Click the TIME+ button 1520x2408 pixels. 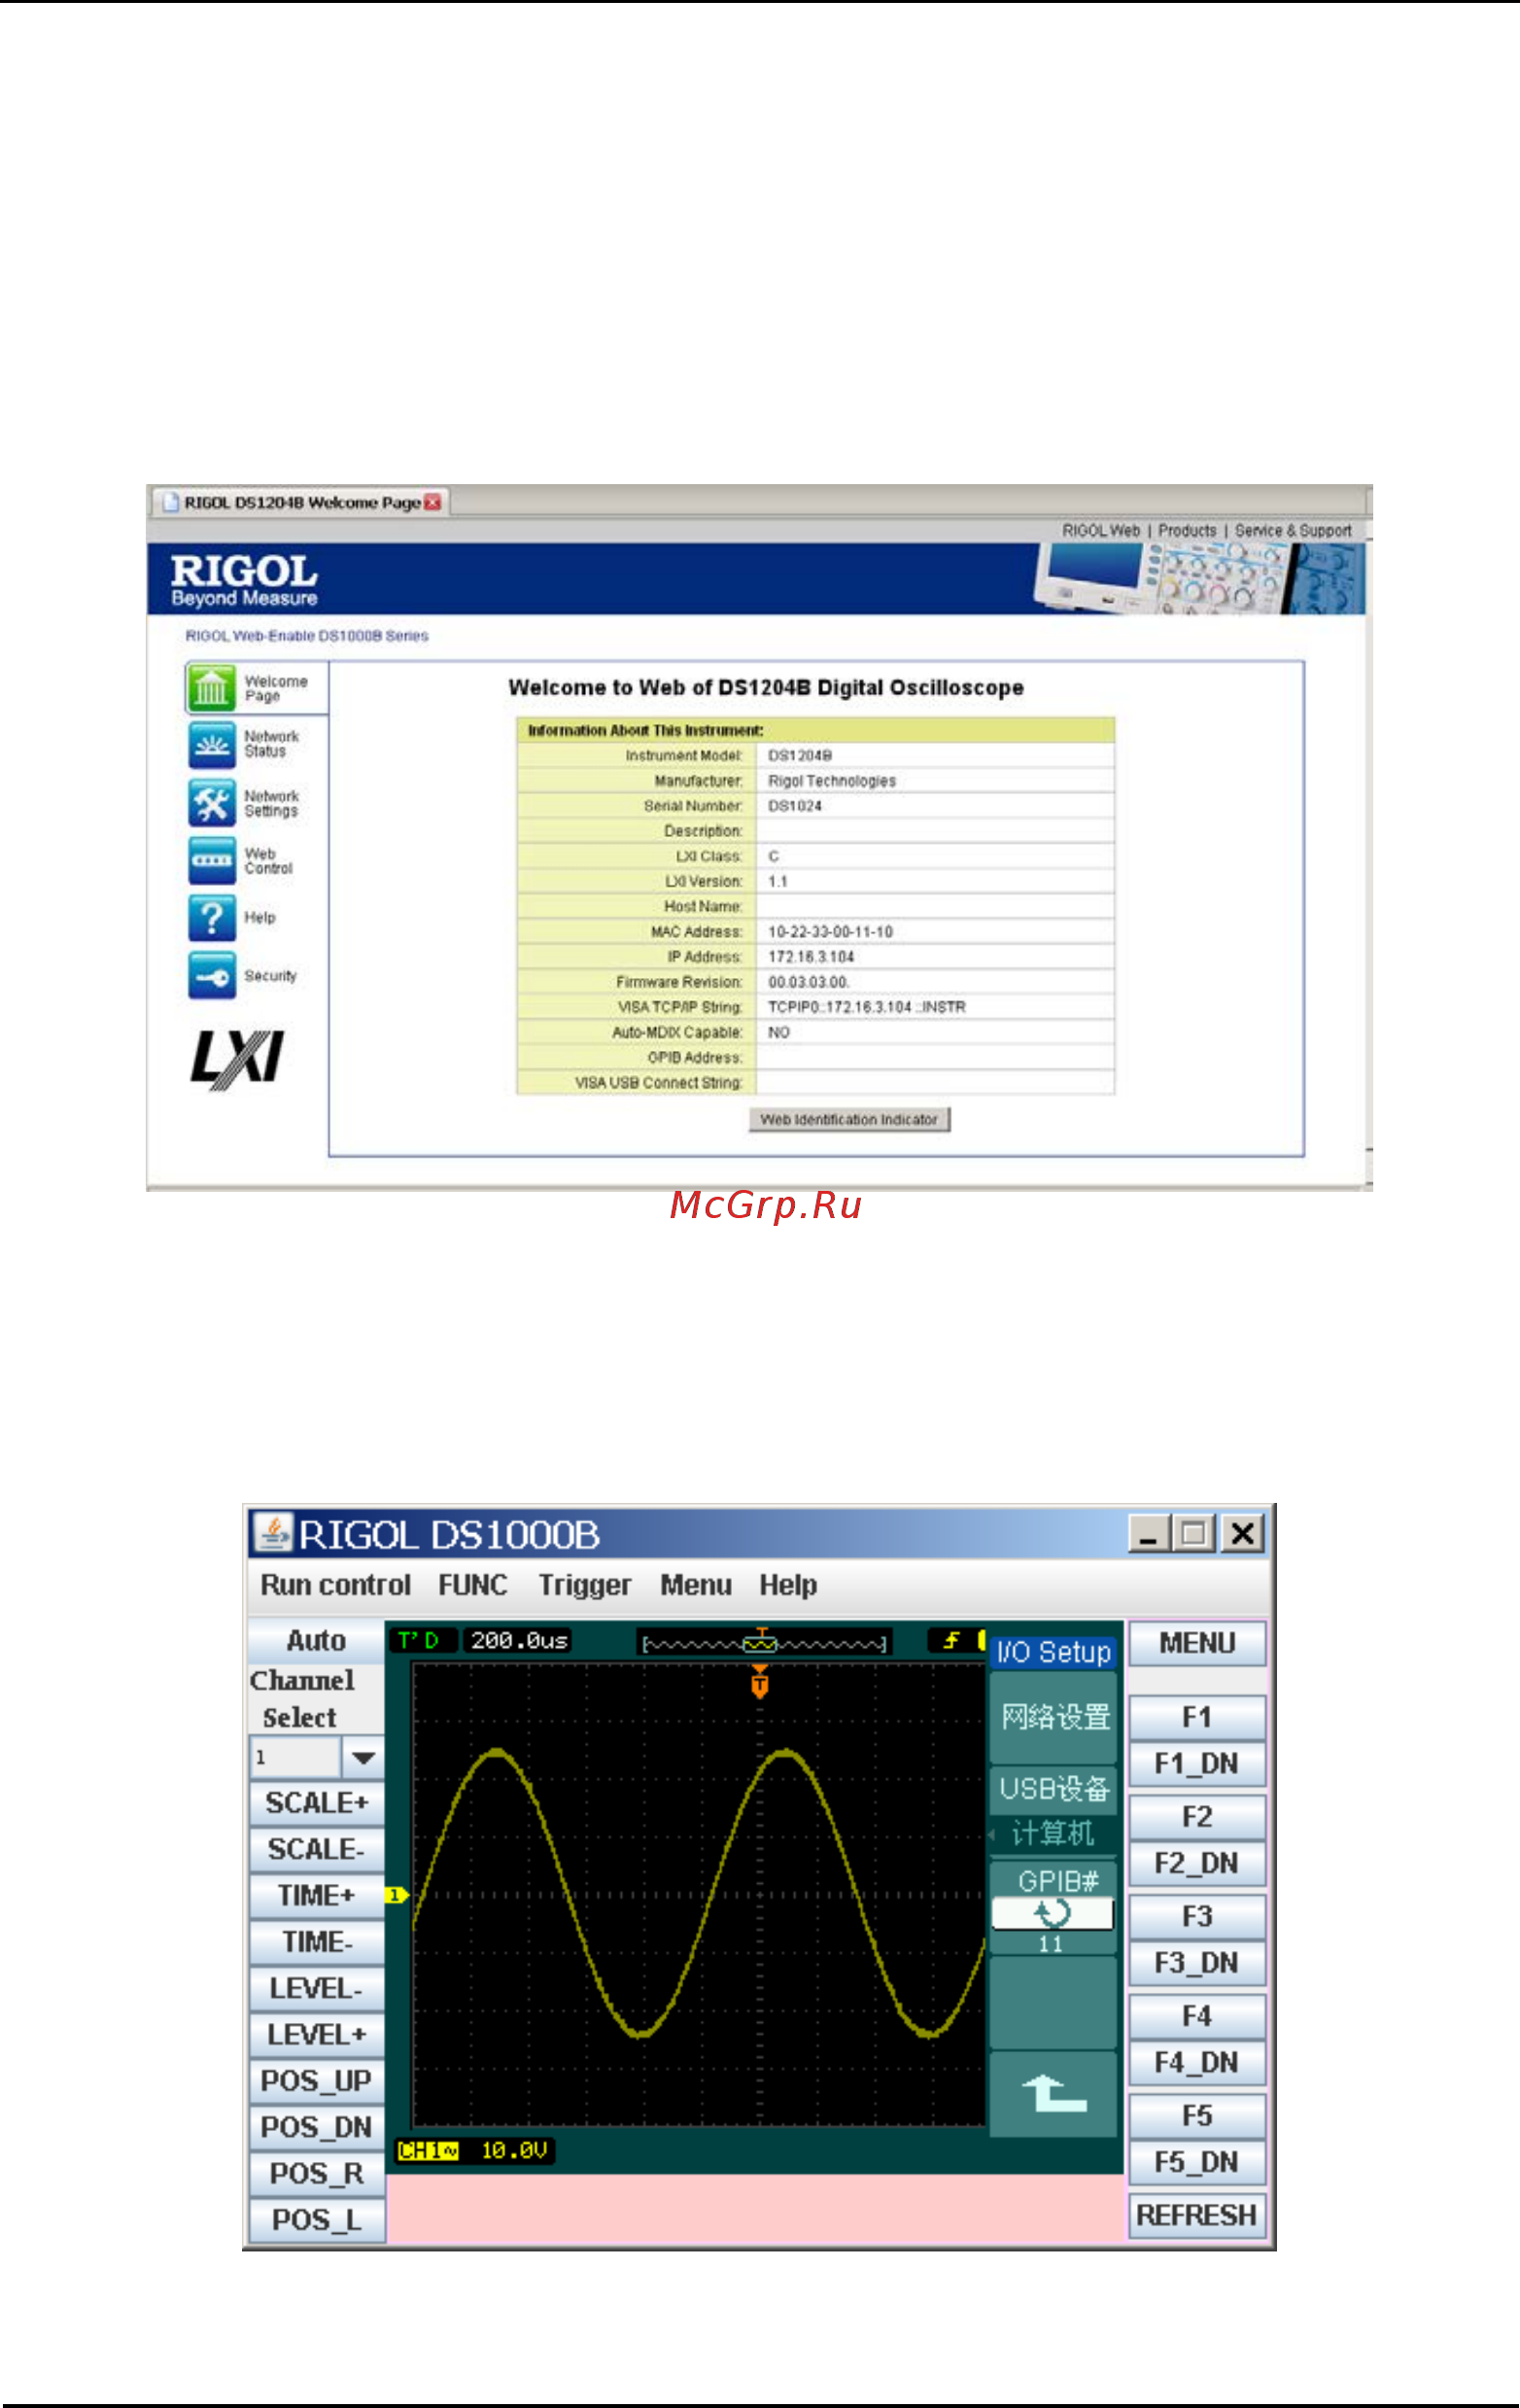[x=317, y=1895]
